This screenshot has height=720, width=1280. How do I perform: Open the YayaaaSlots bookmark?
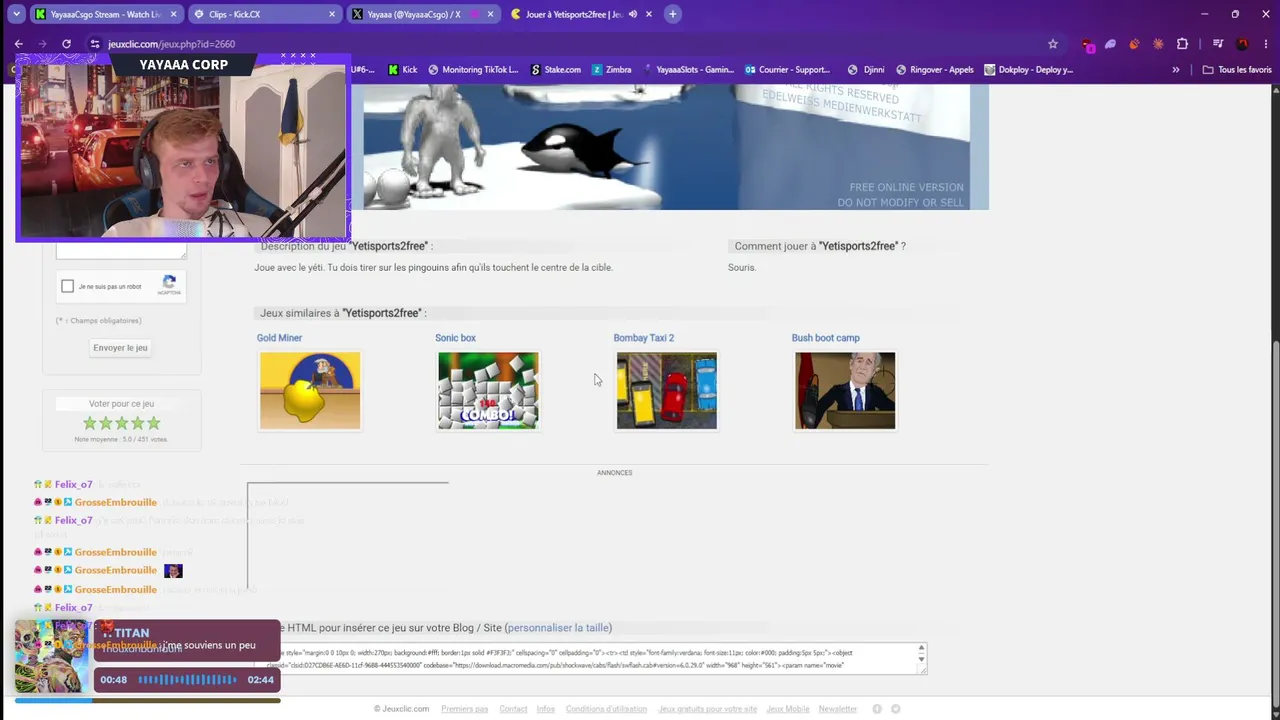[688, 70]
